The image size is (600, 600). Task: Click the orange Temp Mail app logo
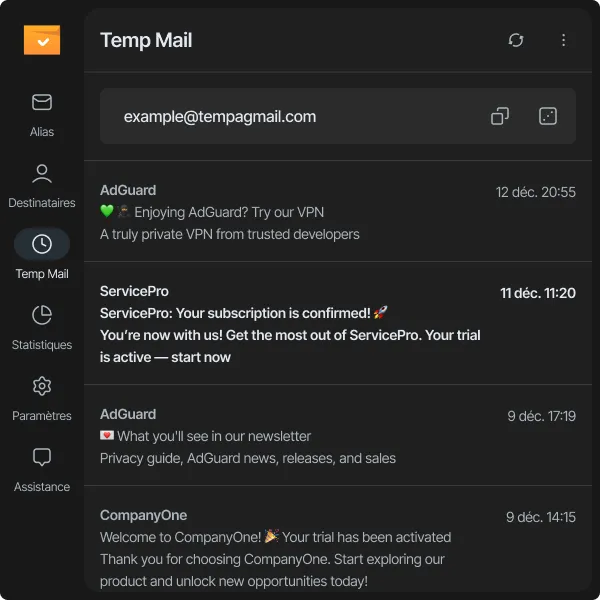click(x=42, y=40)
